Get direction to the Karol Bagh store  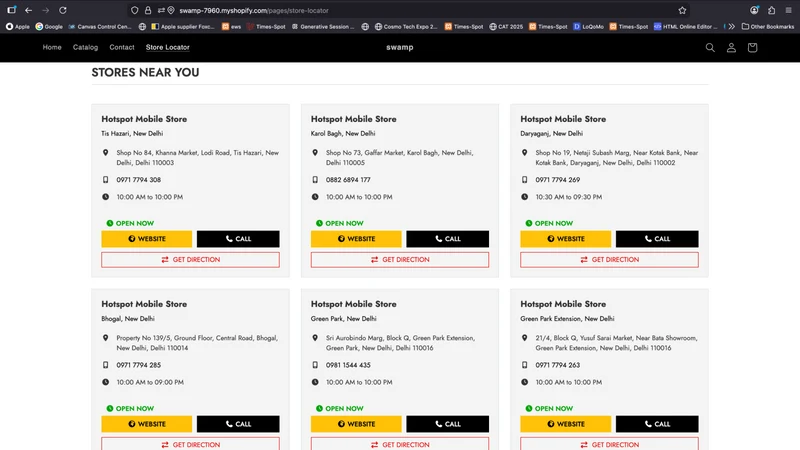399,260
